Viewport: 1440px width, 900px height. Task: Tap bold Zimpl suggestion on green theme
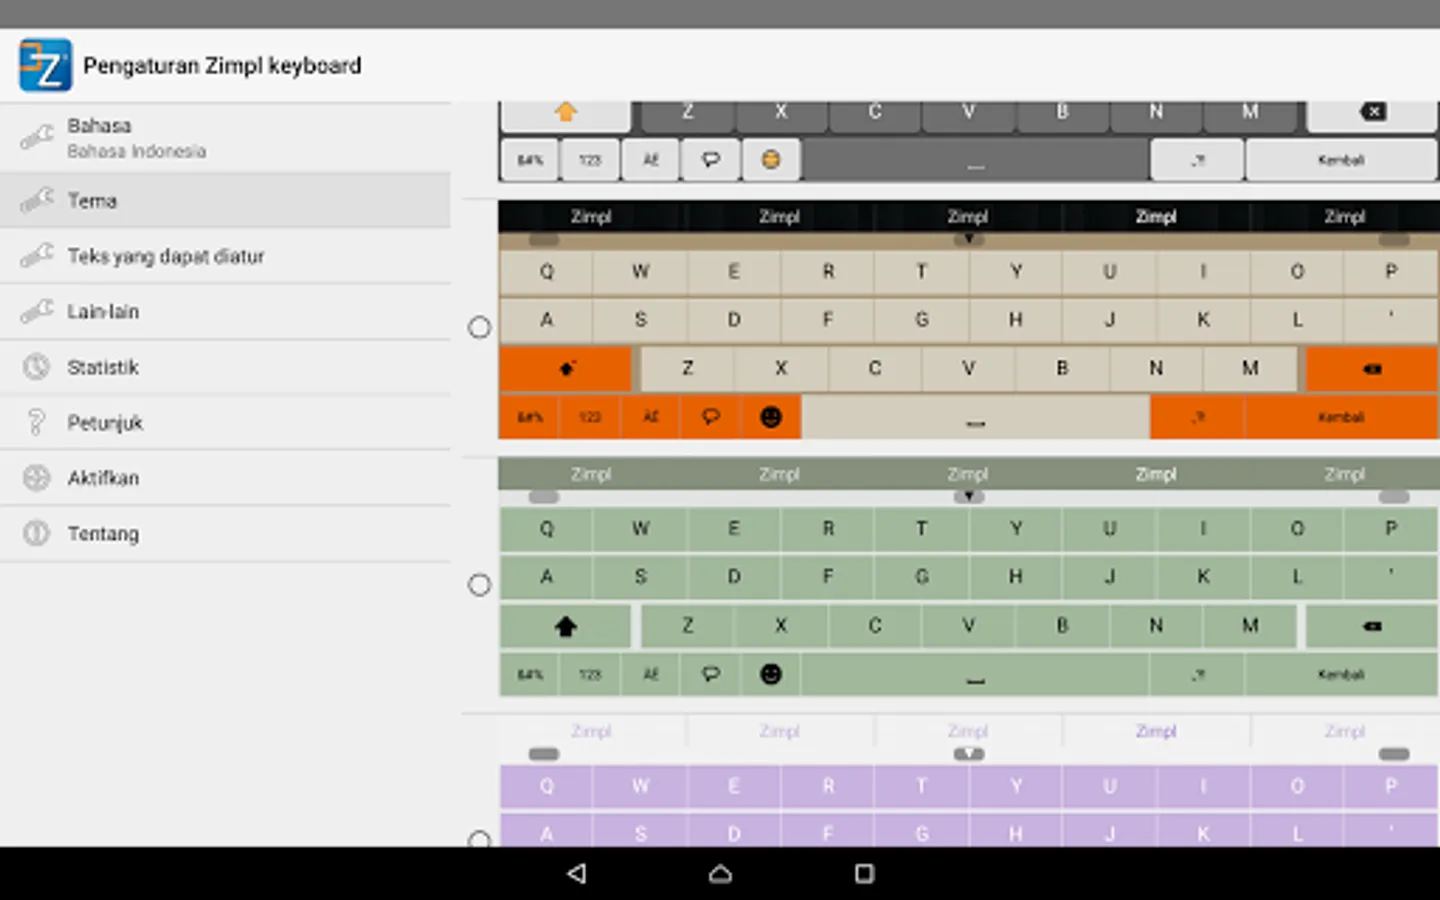point(1155,474)
